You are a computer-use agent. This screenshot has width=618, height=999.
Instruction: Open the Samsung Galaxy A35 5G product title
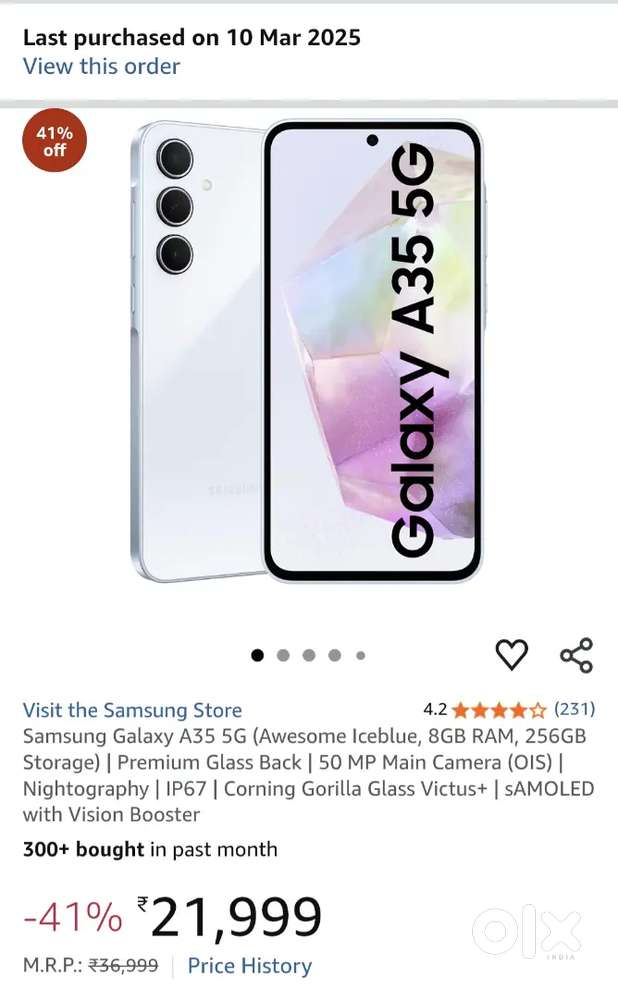point(308,775)
